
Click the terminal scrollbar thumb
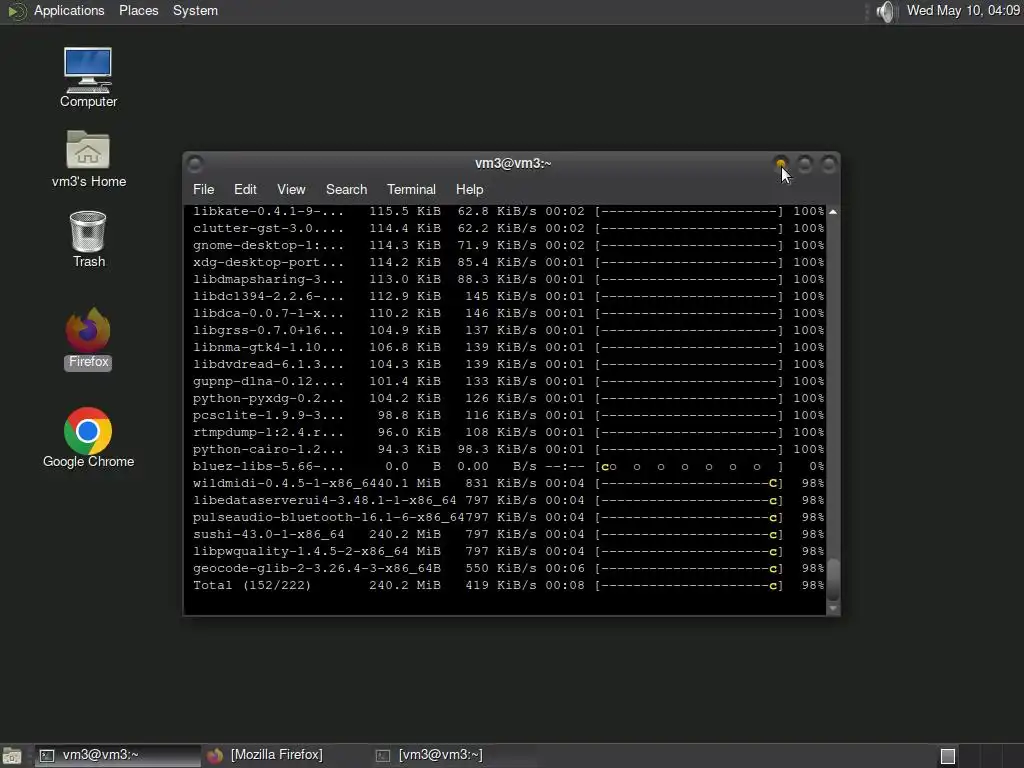click(x=833, y=580)
